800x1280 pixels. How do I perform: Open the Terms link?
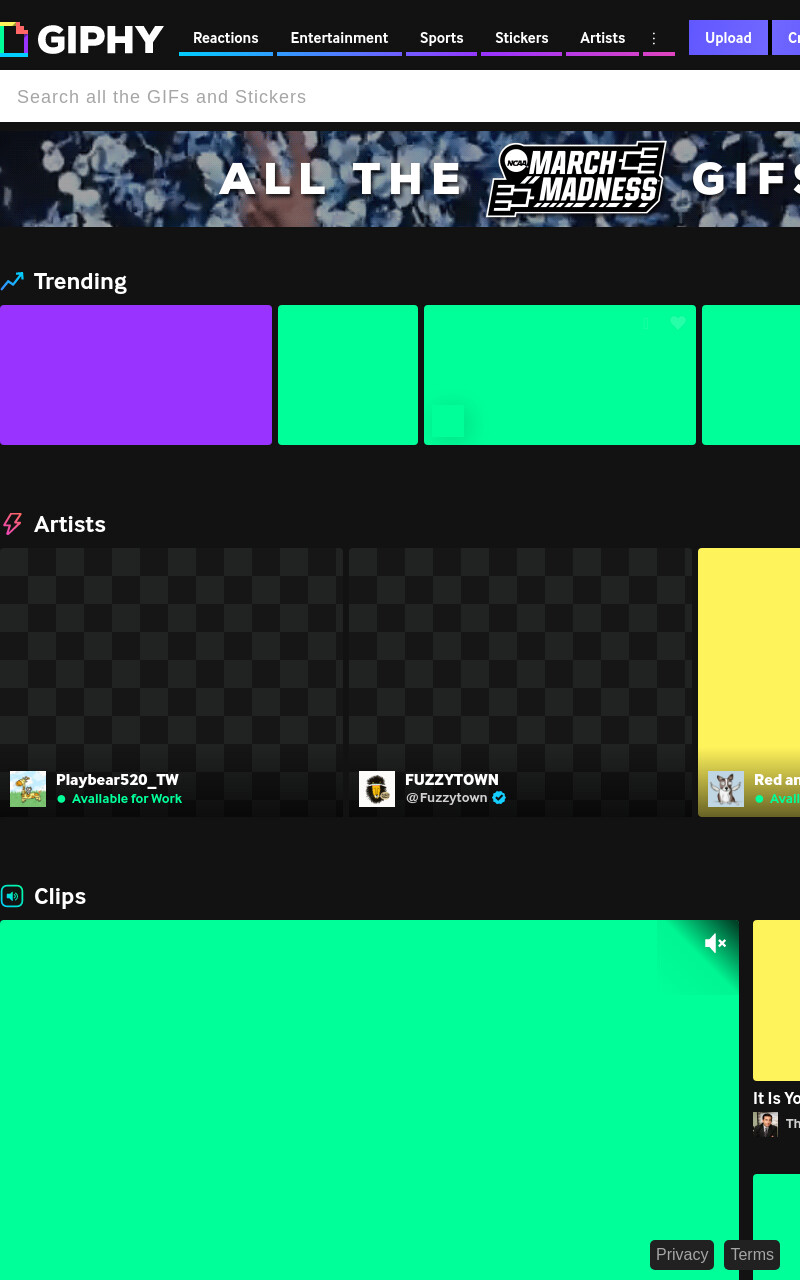(752, 1255)
